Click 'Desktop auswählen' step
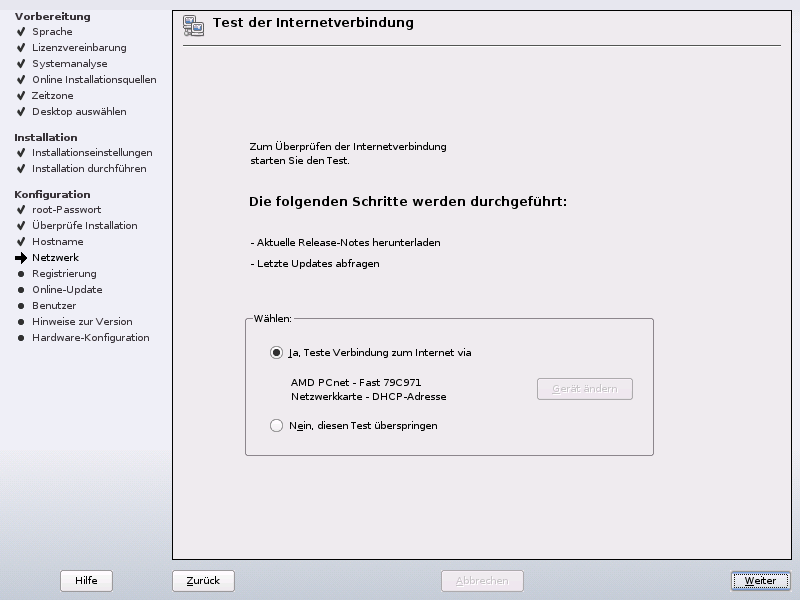 [x=79, y=112]
